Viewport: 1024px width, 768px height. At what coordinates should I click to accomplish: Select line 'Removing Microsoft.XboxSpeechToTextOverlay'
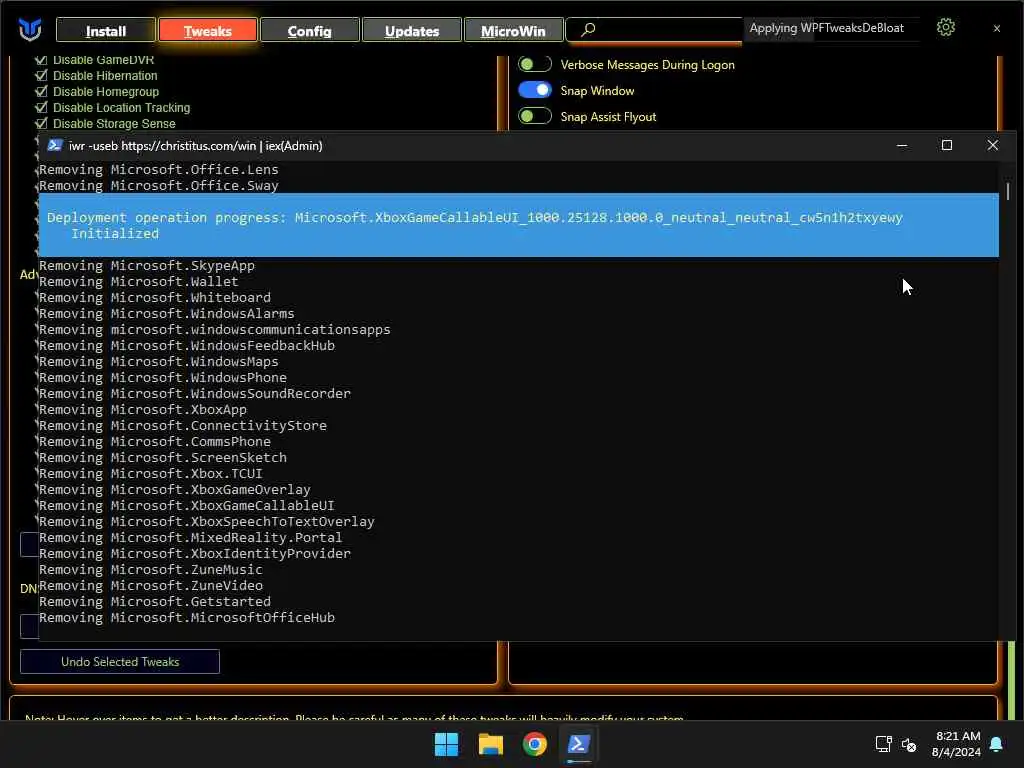click(207, 522)
